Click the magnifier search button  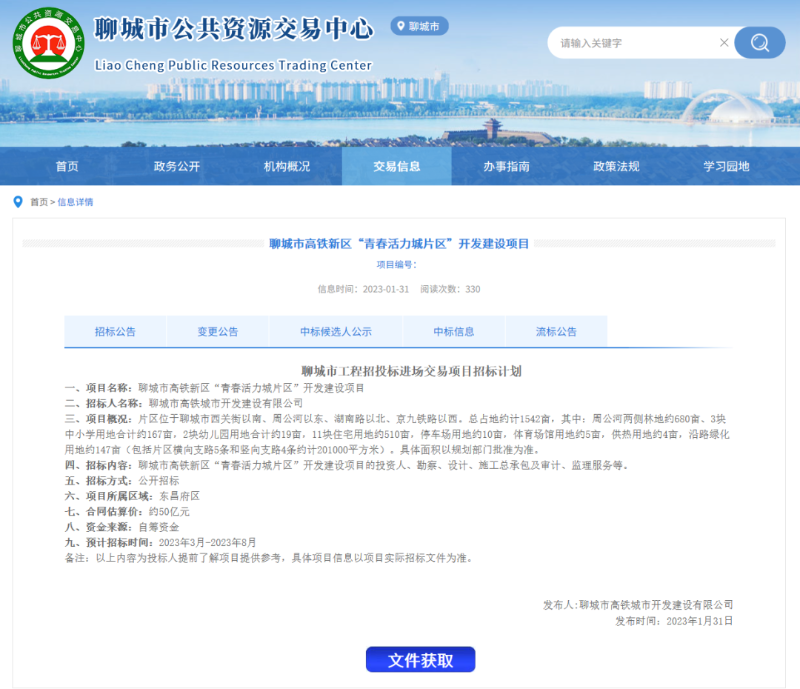pos(759,43)
